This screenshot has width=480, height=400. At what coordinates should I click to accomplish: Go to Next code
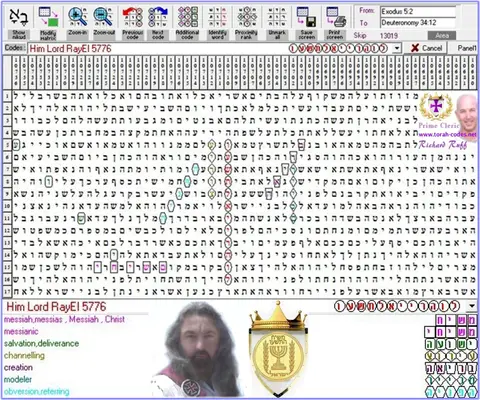pos(158,17)
